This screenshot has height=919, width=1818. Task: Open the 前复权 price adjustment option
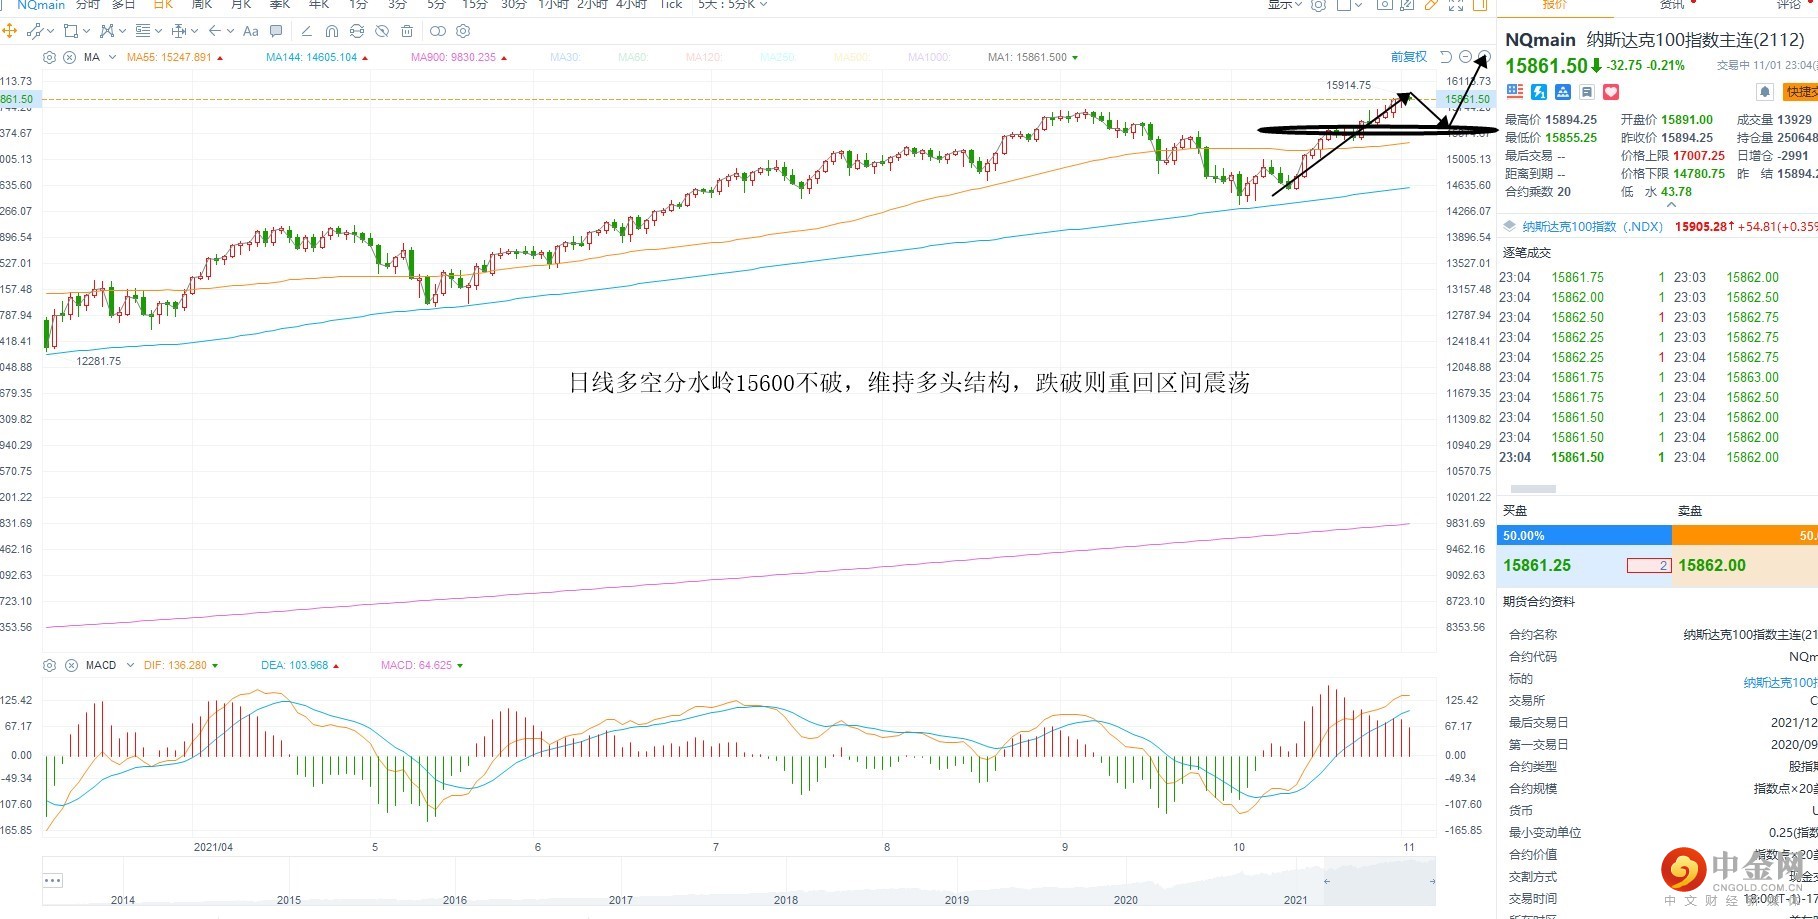pyautogui.click(x=1408, y=57)
